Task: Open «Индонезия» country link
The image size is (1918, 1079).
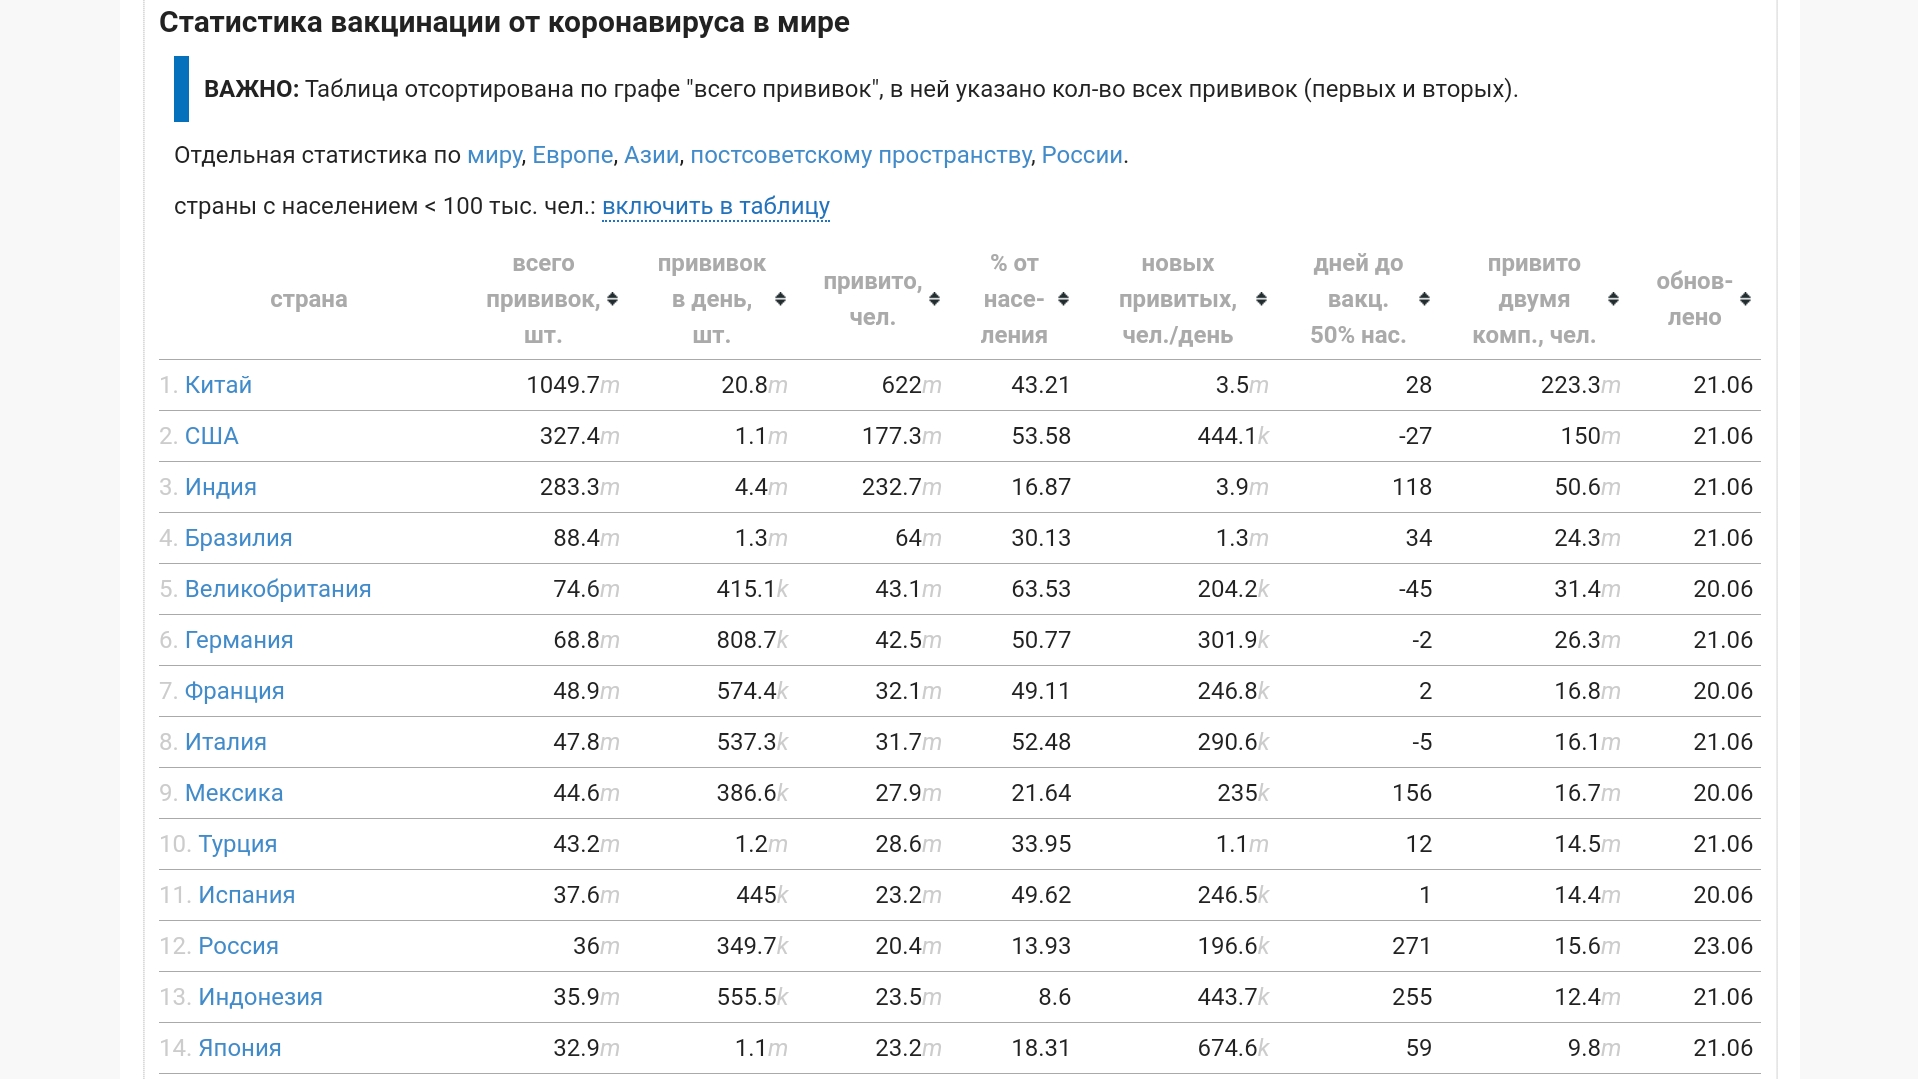Action: [260, 997]
